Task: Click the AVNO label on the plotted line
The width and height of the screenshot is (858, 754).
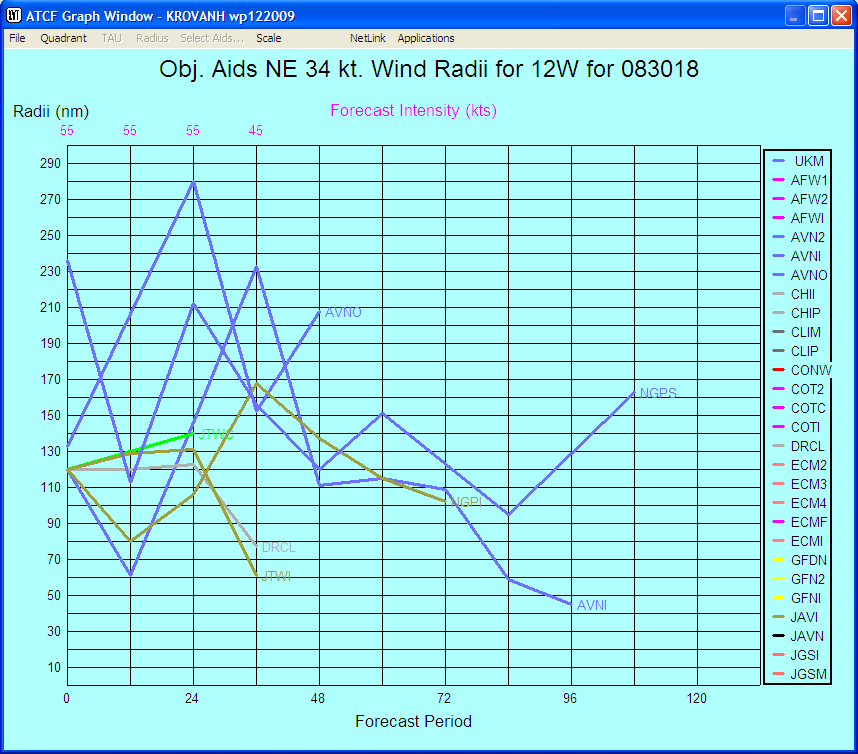Action: click(343, 313)
